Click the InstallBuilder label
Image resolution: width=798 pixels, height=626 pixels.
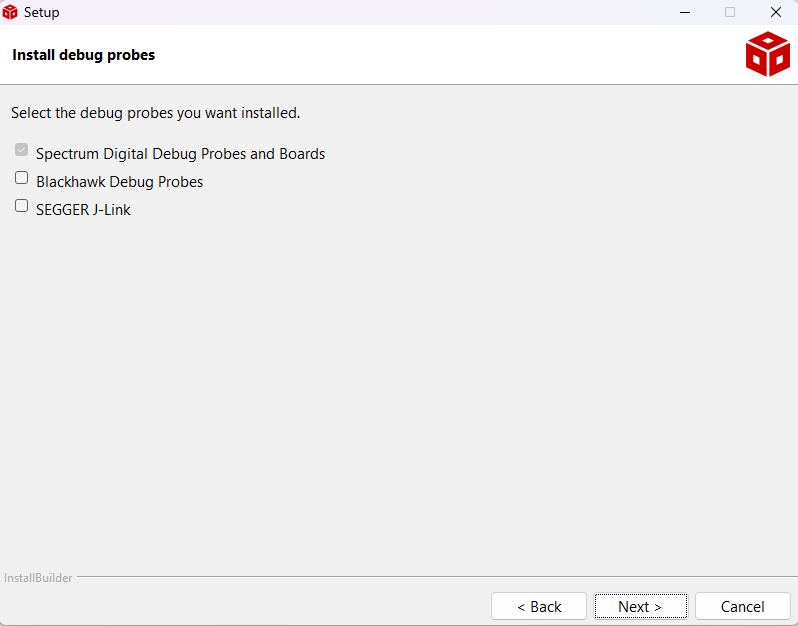click(x=38, y=578)
